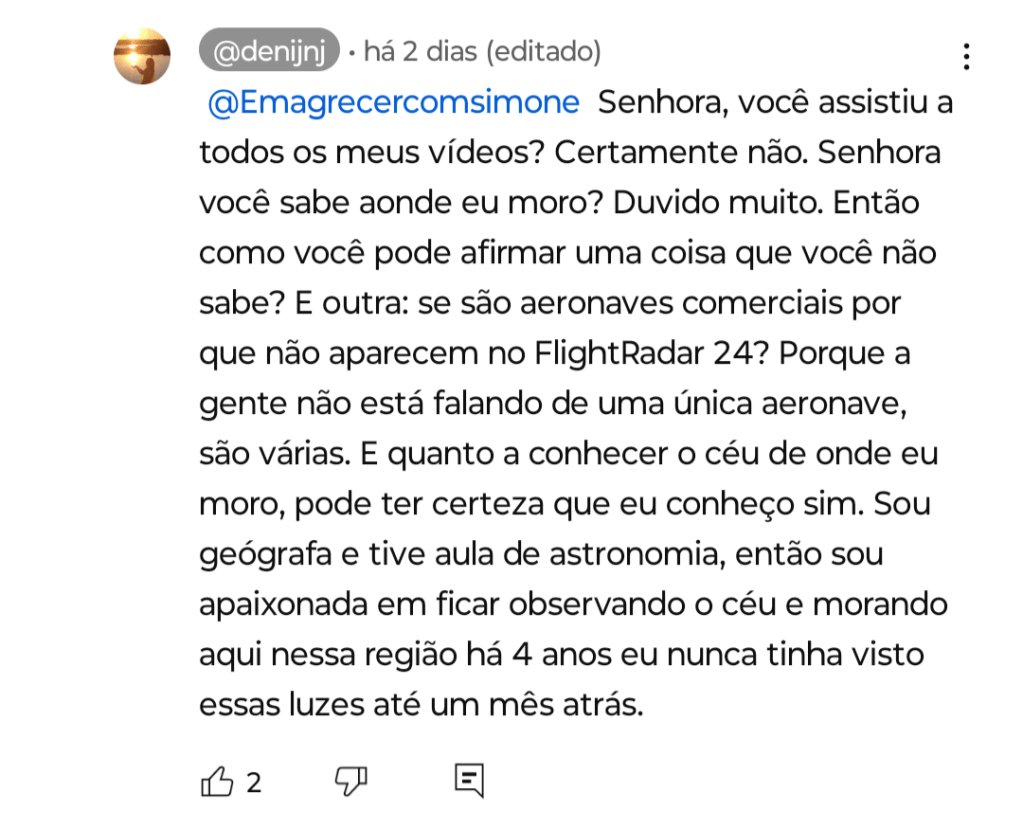Open the commenter's profile avatar
The width and height of the screenshot is (1023, 829).
point(142,57)
